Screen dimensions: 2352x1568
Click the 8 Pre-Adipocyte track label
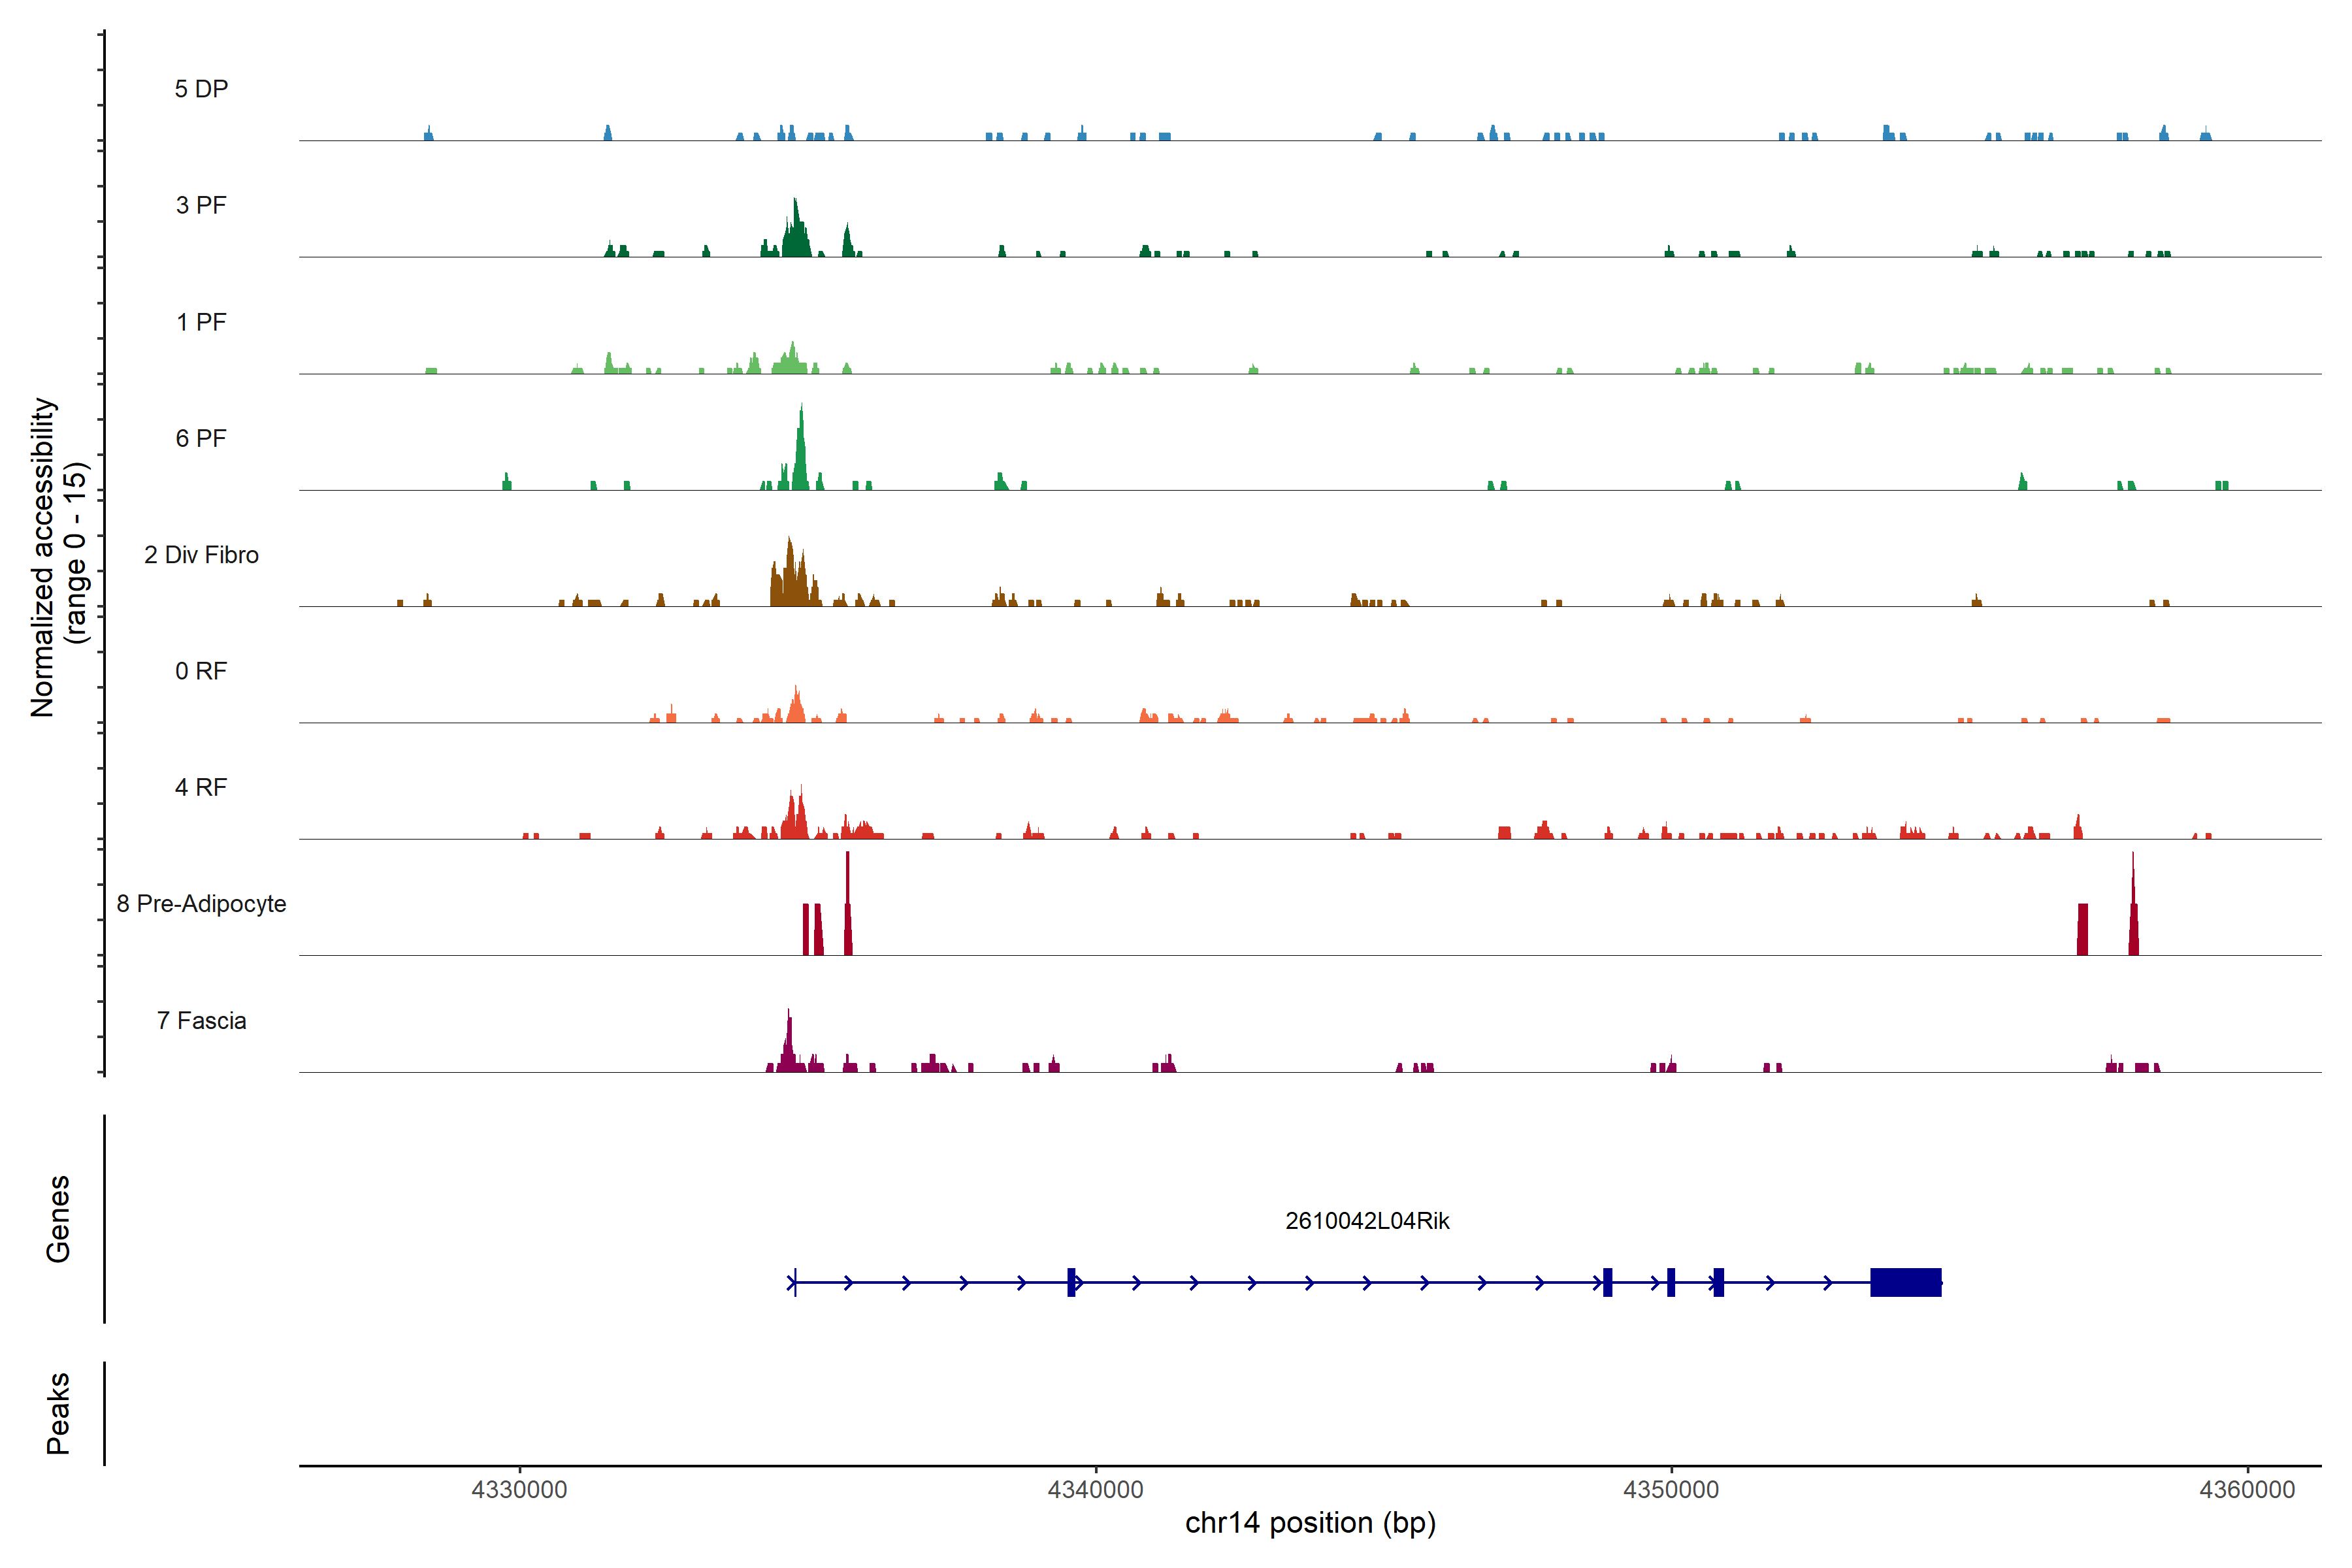[201, 904]
